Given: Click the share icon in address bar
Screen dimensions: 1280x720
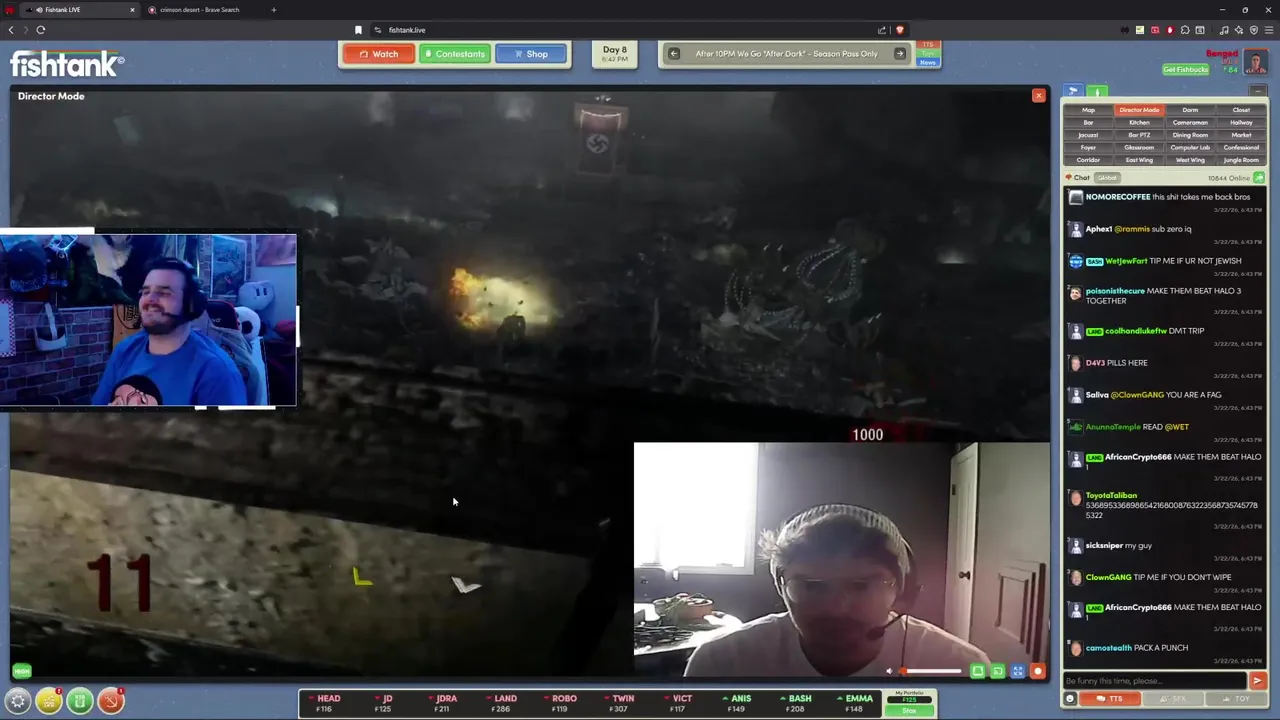Looking at the screenshot, I should (x=882, y=30).
